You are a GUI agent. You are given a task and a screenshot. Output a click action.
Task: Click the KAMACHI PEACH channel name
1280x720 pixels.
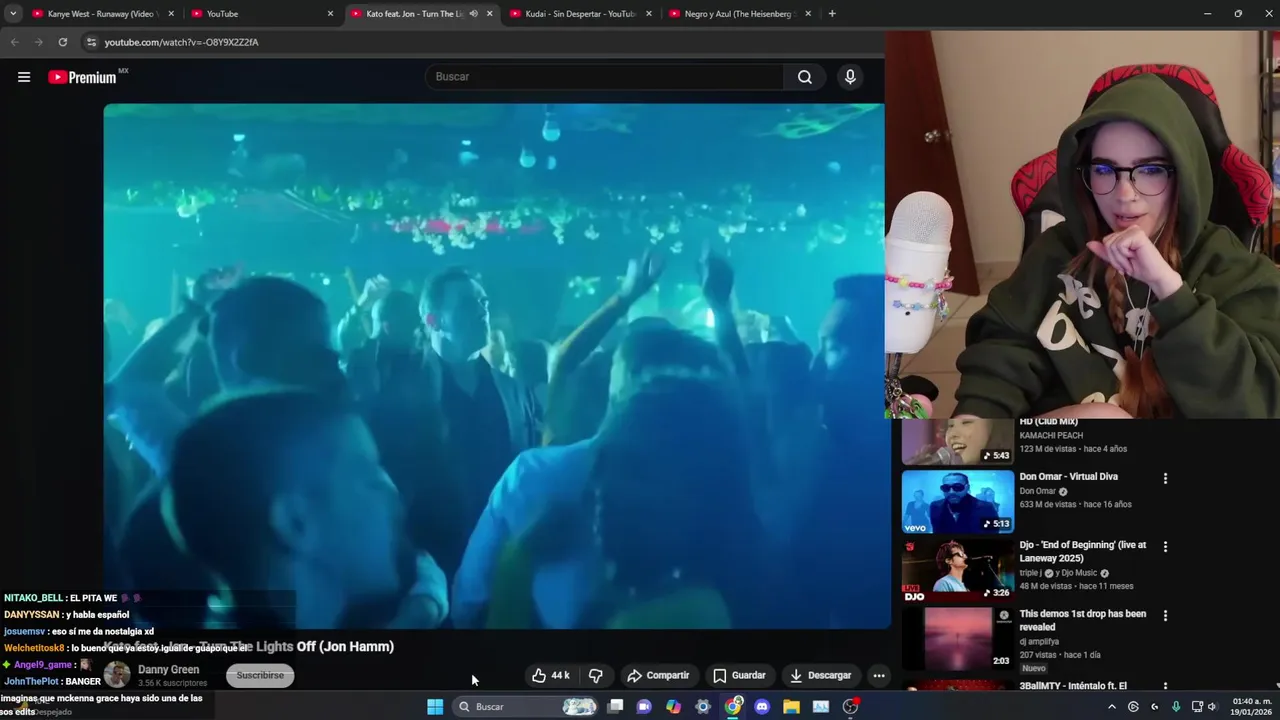point(1051,436)
